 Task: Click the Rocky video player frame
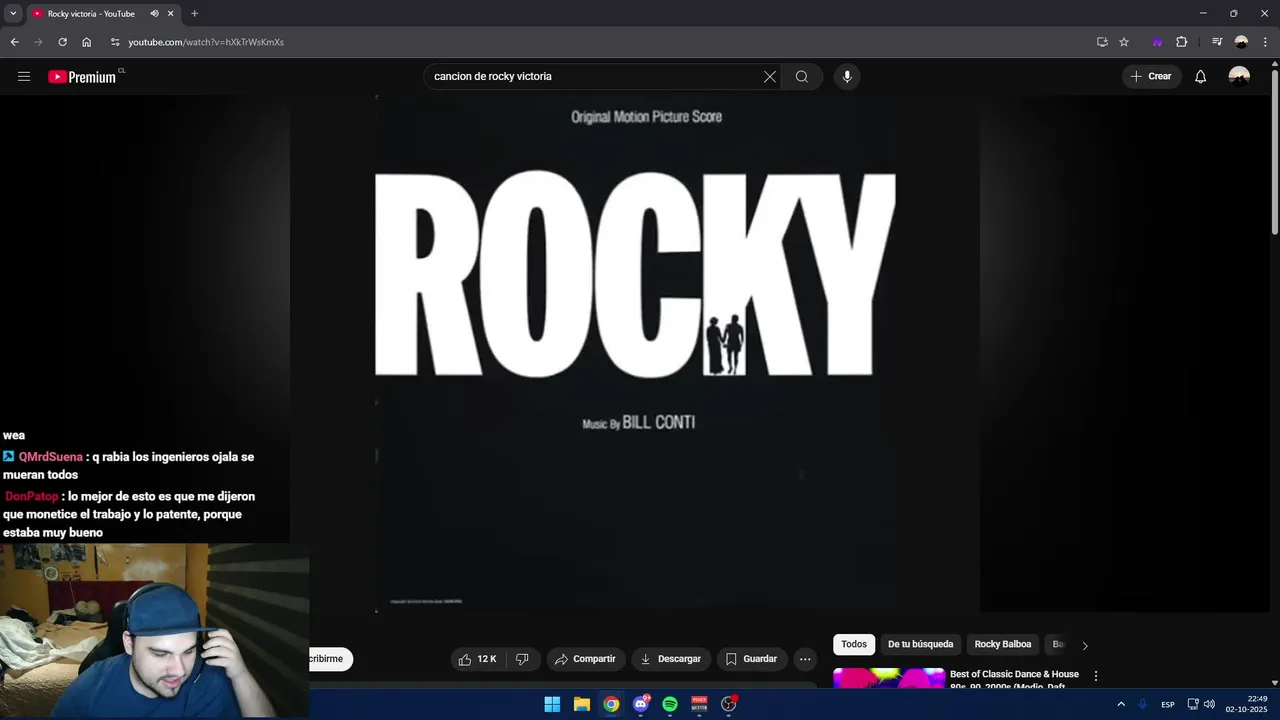click(x=635, y=355)
